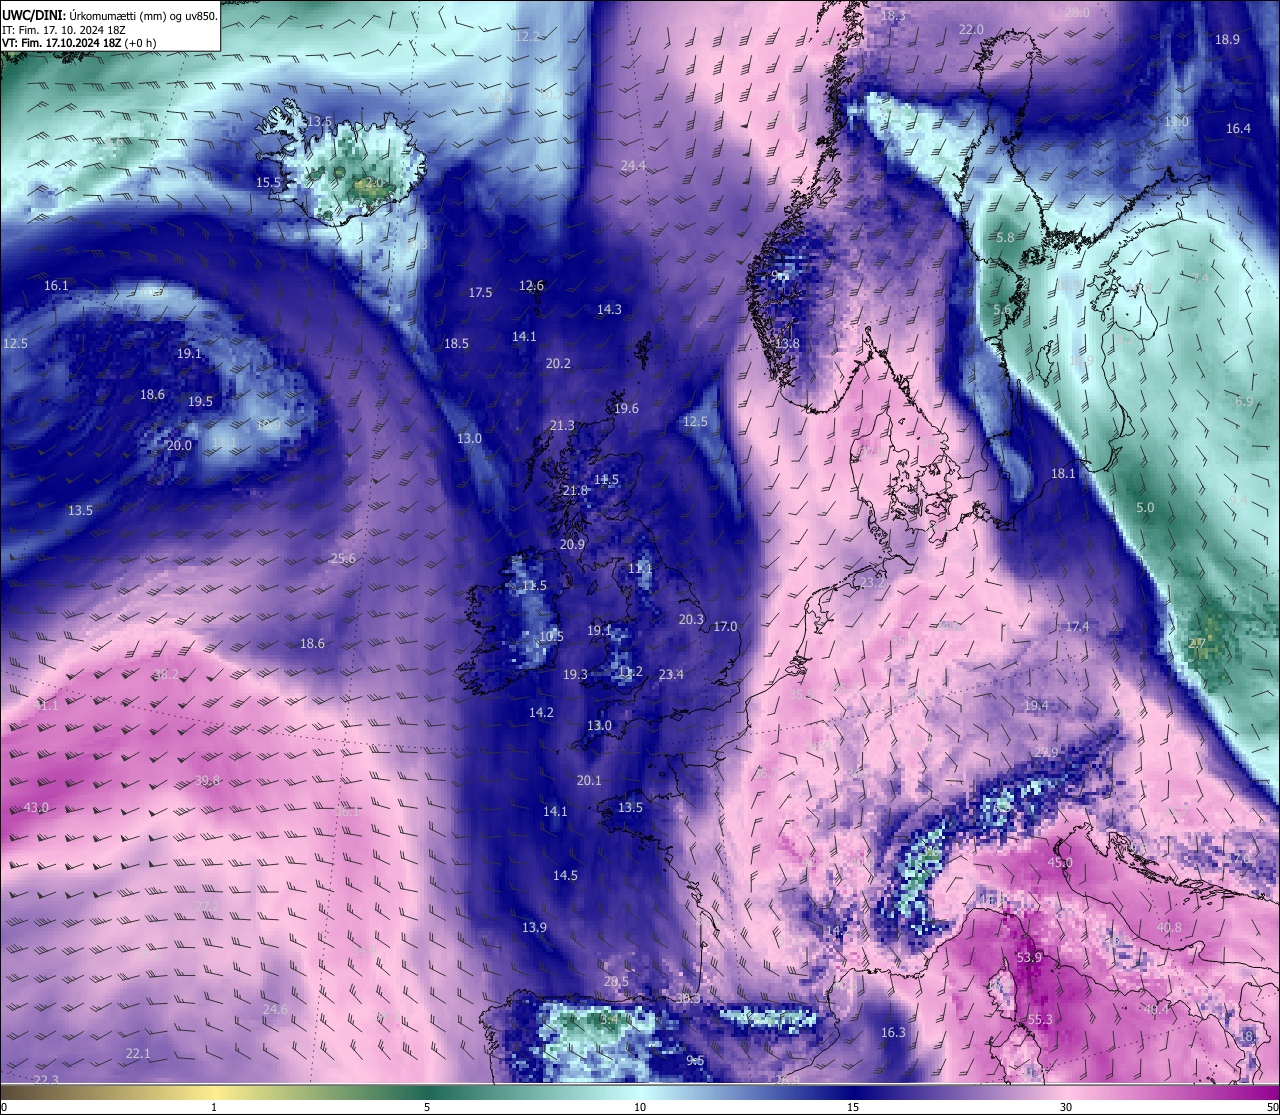Screen dimensions: 1280x1115
Task: Click the 17.0 value off East Anglia
Action: point(725,626)
